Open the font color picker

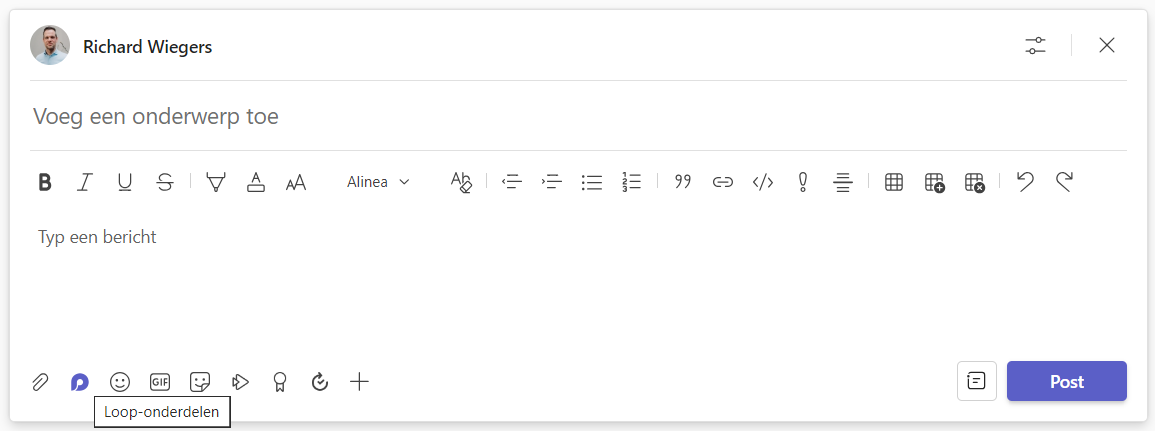(x=256, y=182)
